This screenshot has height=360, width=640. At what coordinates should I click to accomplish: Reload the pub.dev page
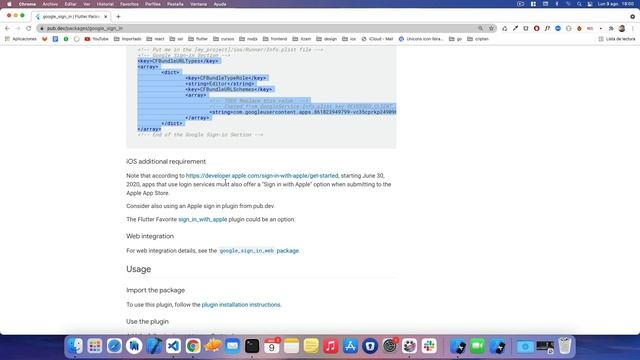tap(29, 28)
